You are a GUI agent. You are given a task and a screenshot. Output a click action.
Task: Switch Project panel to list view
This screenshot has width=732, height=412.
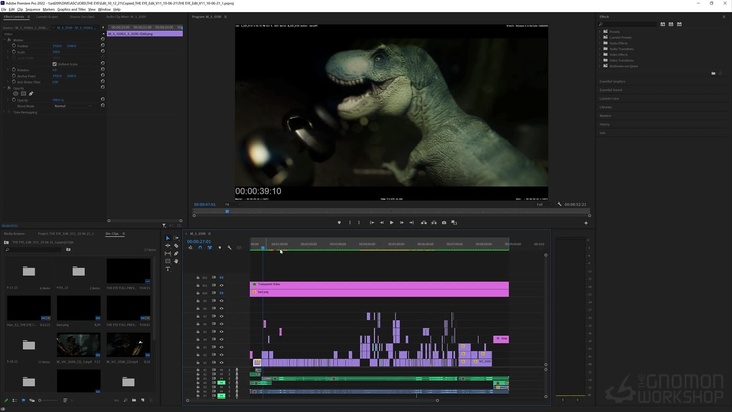[x=15, y=400]
